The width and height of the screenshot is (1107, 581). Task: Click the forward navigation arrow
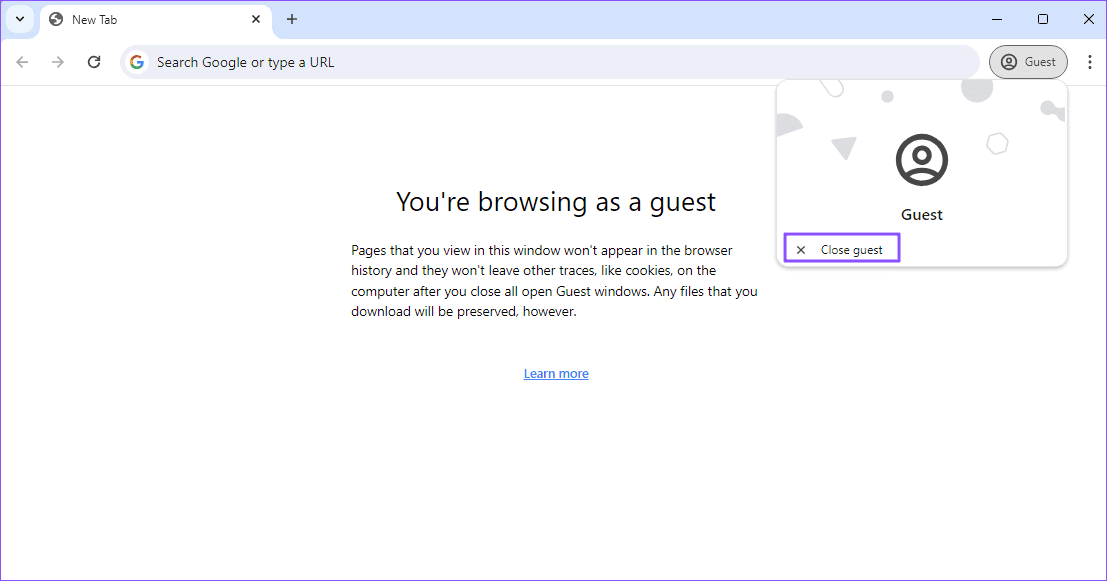click(x=58, y=62)
